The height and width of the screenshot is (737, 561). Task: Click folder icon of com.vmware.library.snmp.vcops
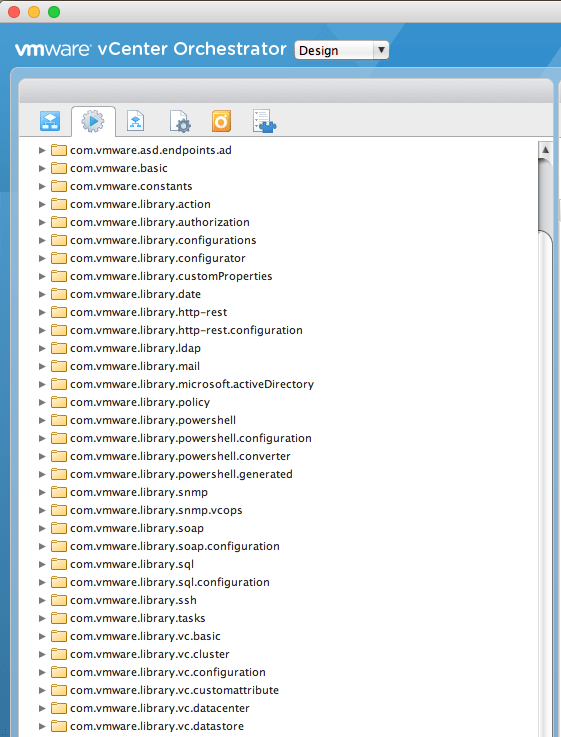pyautogui.click(x=59, y=510)
